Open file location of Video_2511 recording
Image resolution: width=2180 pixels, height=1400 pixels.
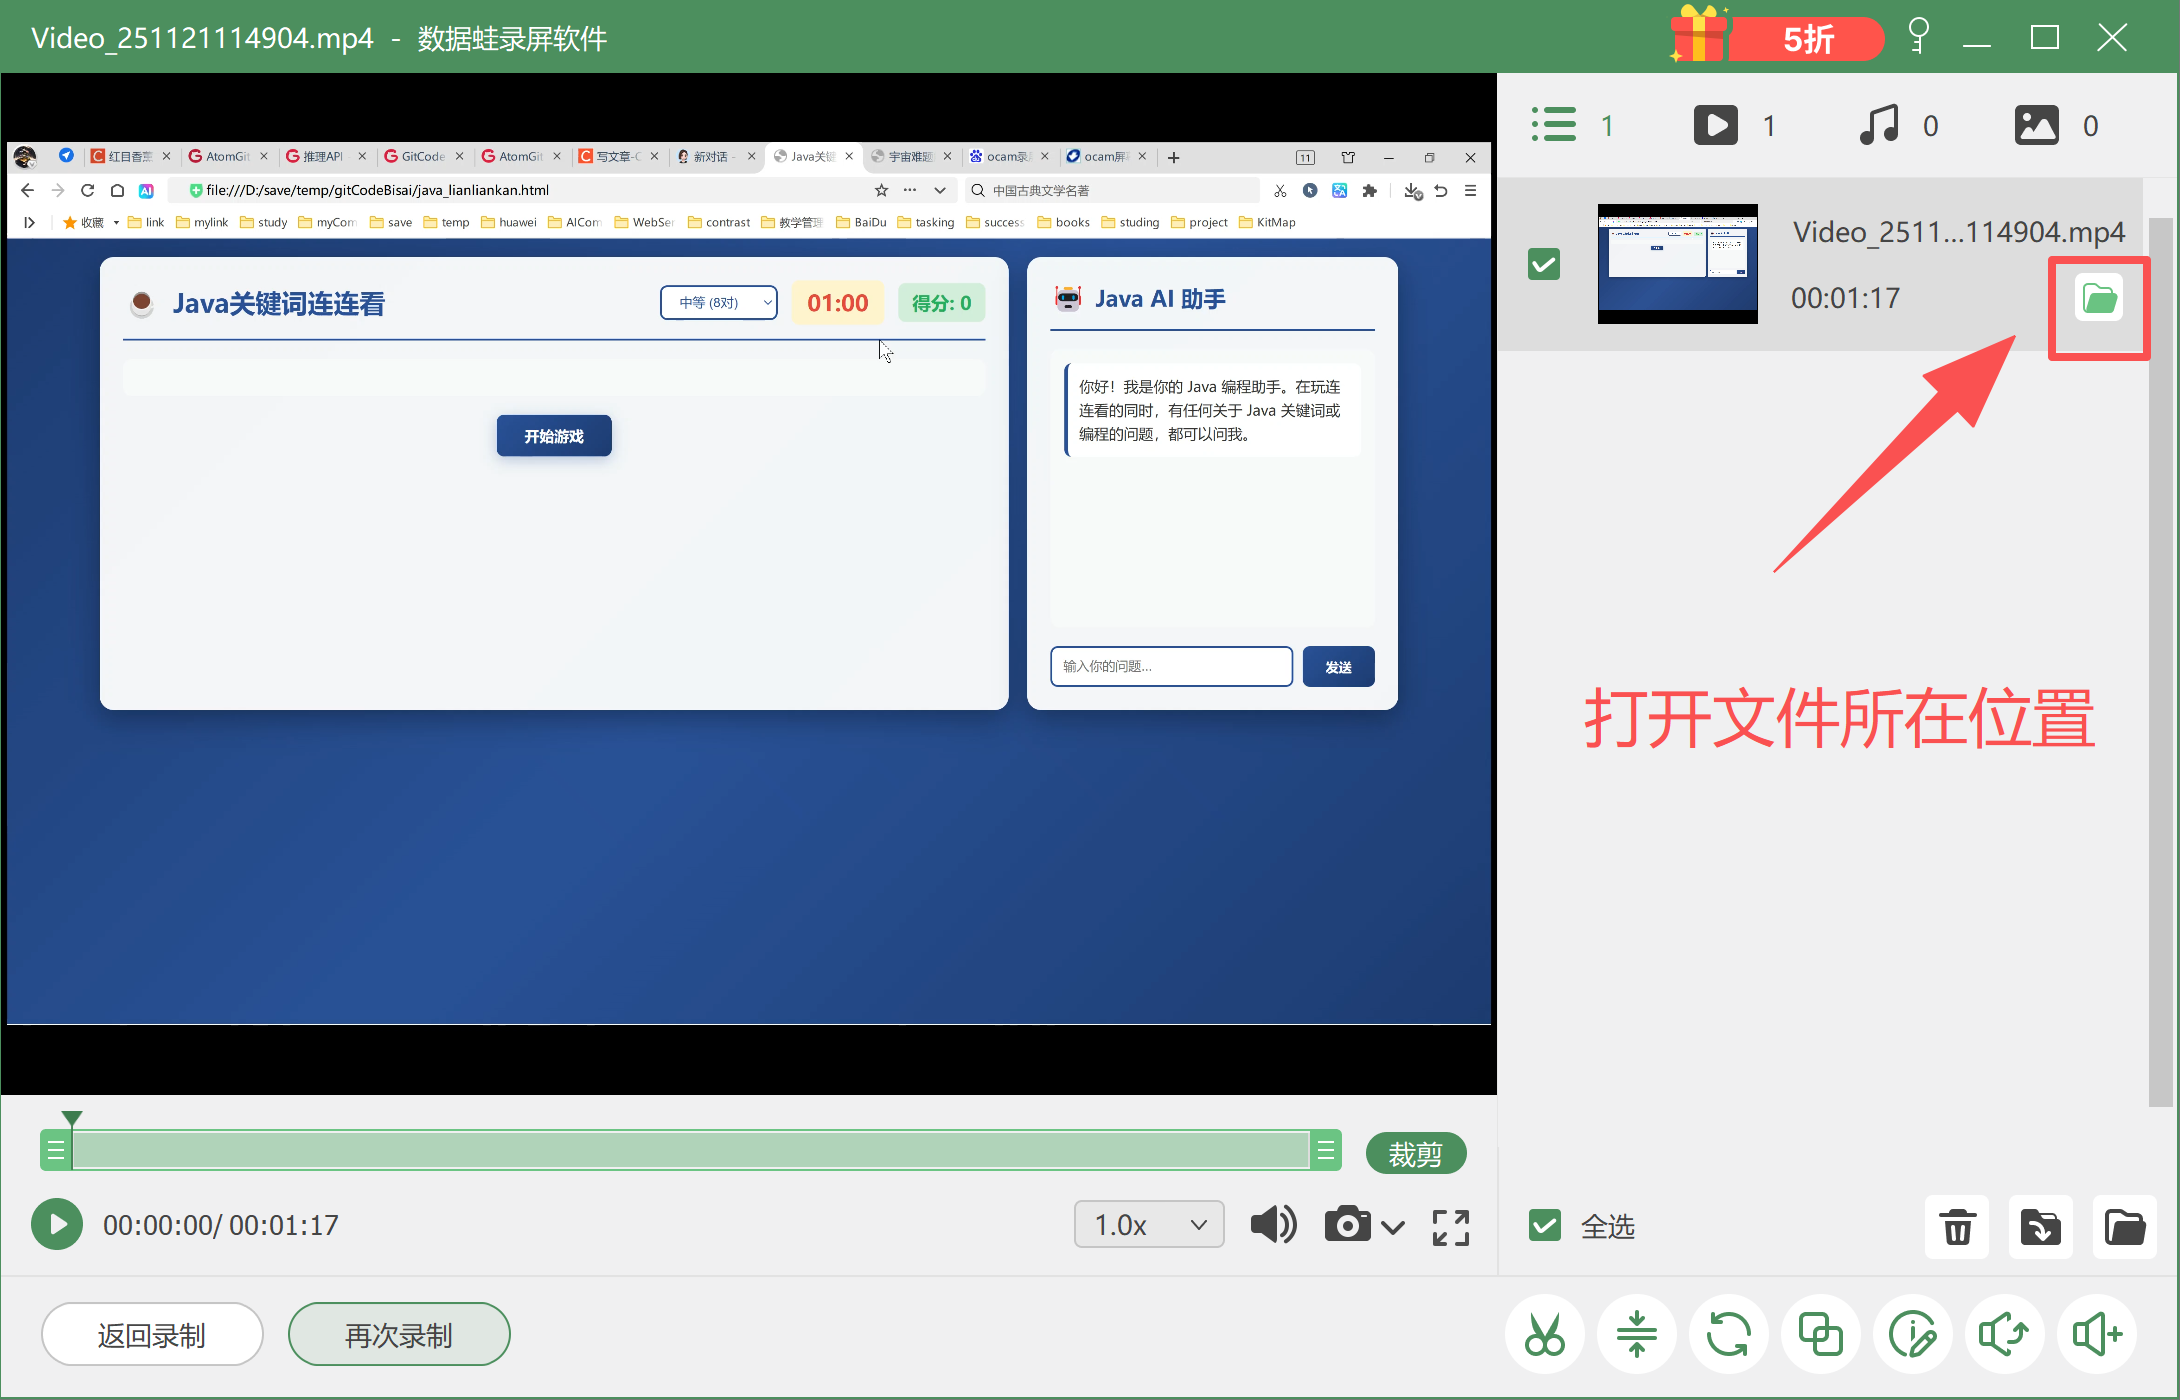point(2098,298)
